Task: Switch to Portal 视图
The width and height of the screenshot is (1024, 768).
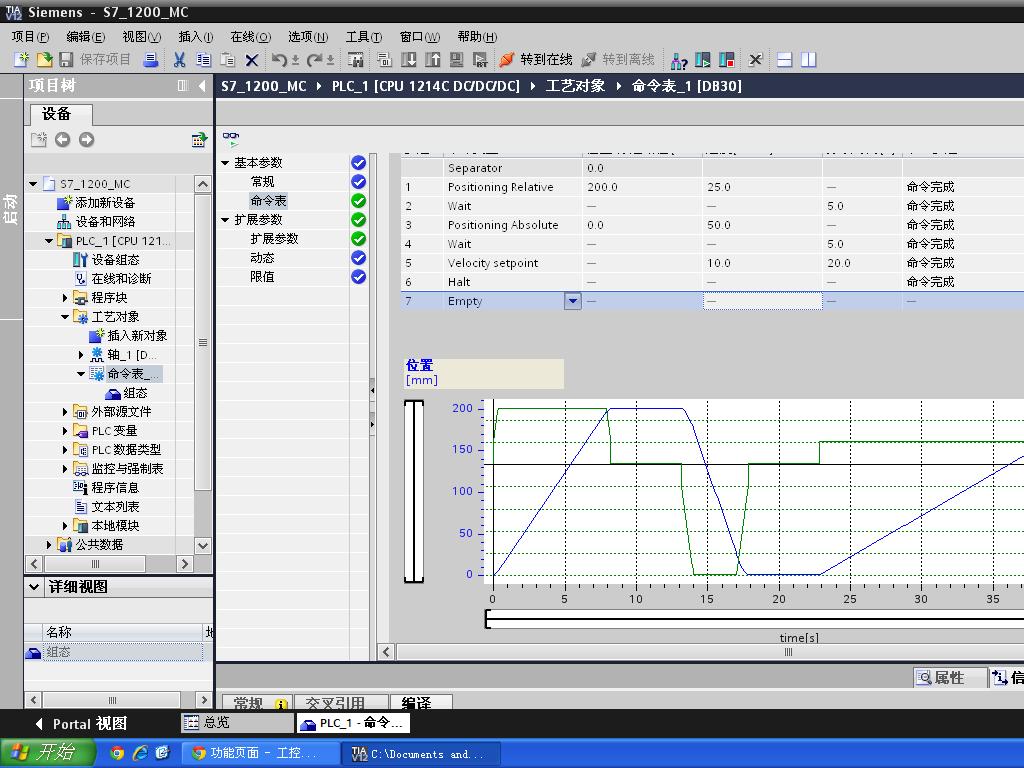Action: point(81,723)
